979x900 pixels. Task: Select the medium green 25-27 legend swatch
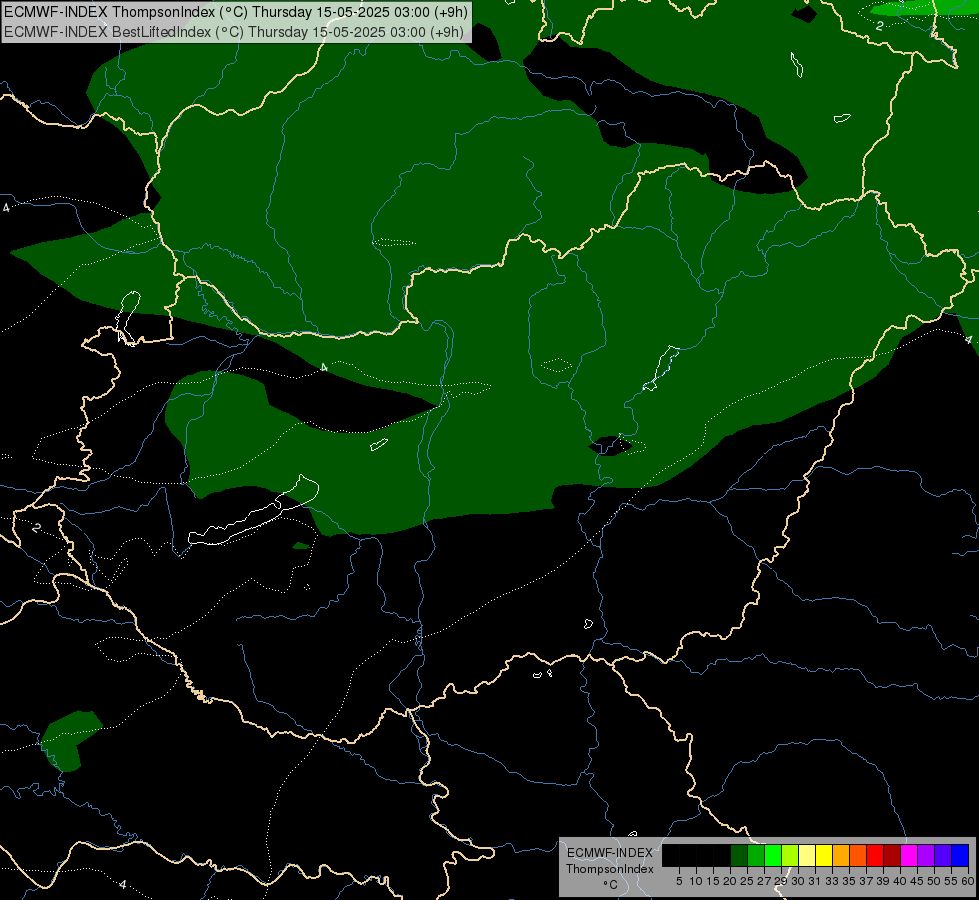click(756, 855)
